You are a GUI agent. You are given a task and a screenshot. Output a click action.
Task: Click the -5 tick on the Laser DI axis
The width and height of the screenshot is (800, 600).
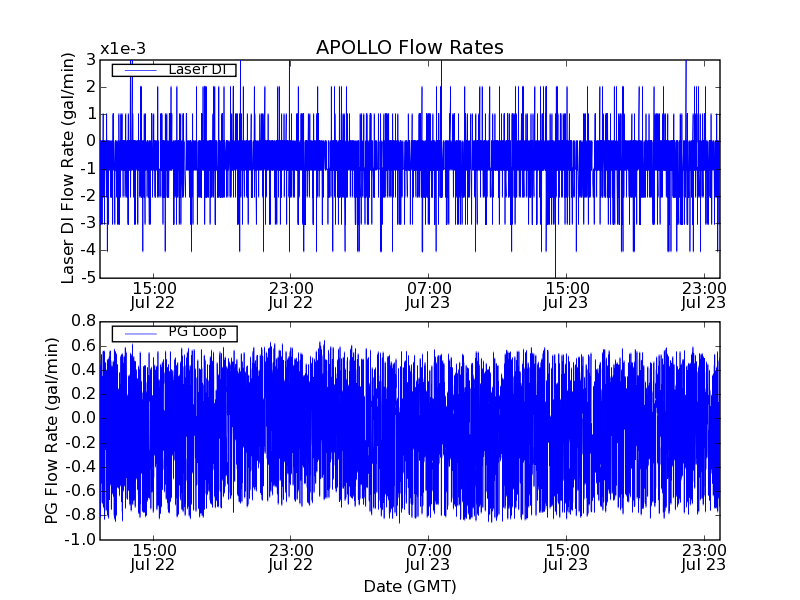click(87, 278)
